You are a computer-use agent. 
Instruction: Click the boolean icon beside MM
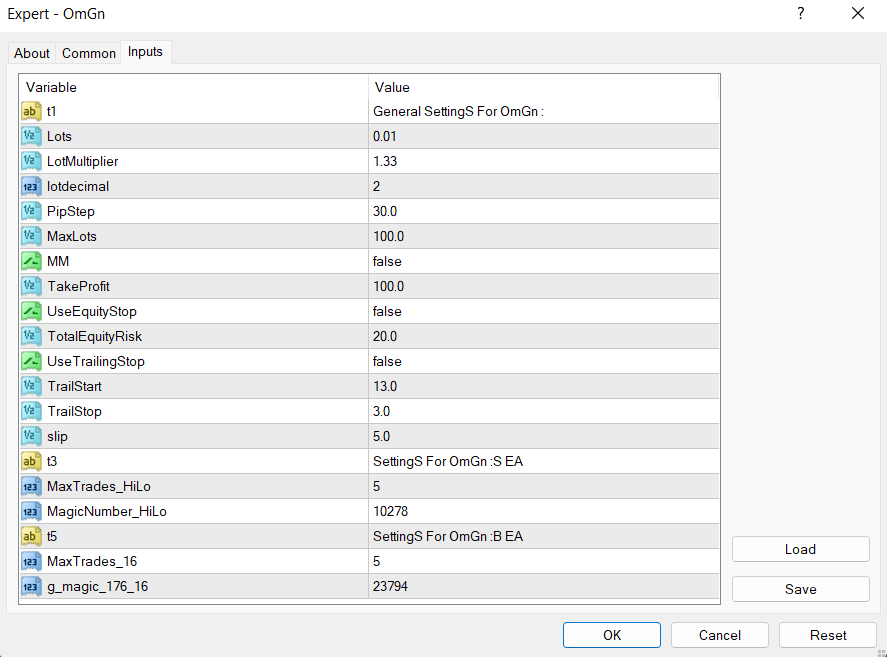(31, 262)
